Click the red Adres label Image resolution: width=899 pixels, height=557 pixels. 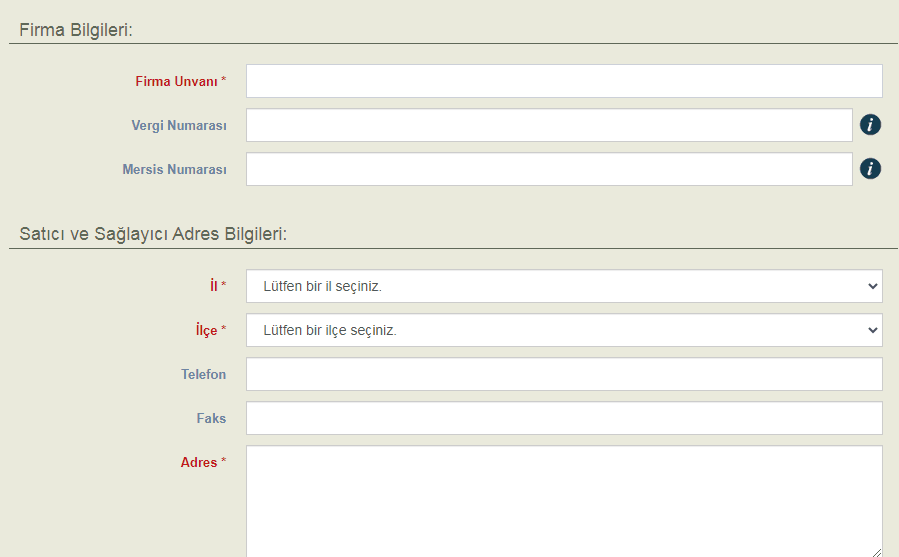[199, 462]
